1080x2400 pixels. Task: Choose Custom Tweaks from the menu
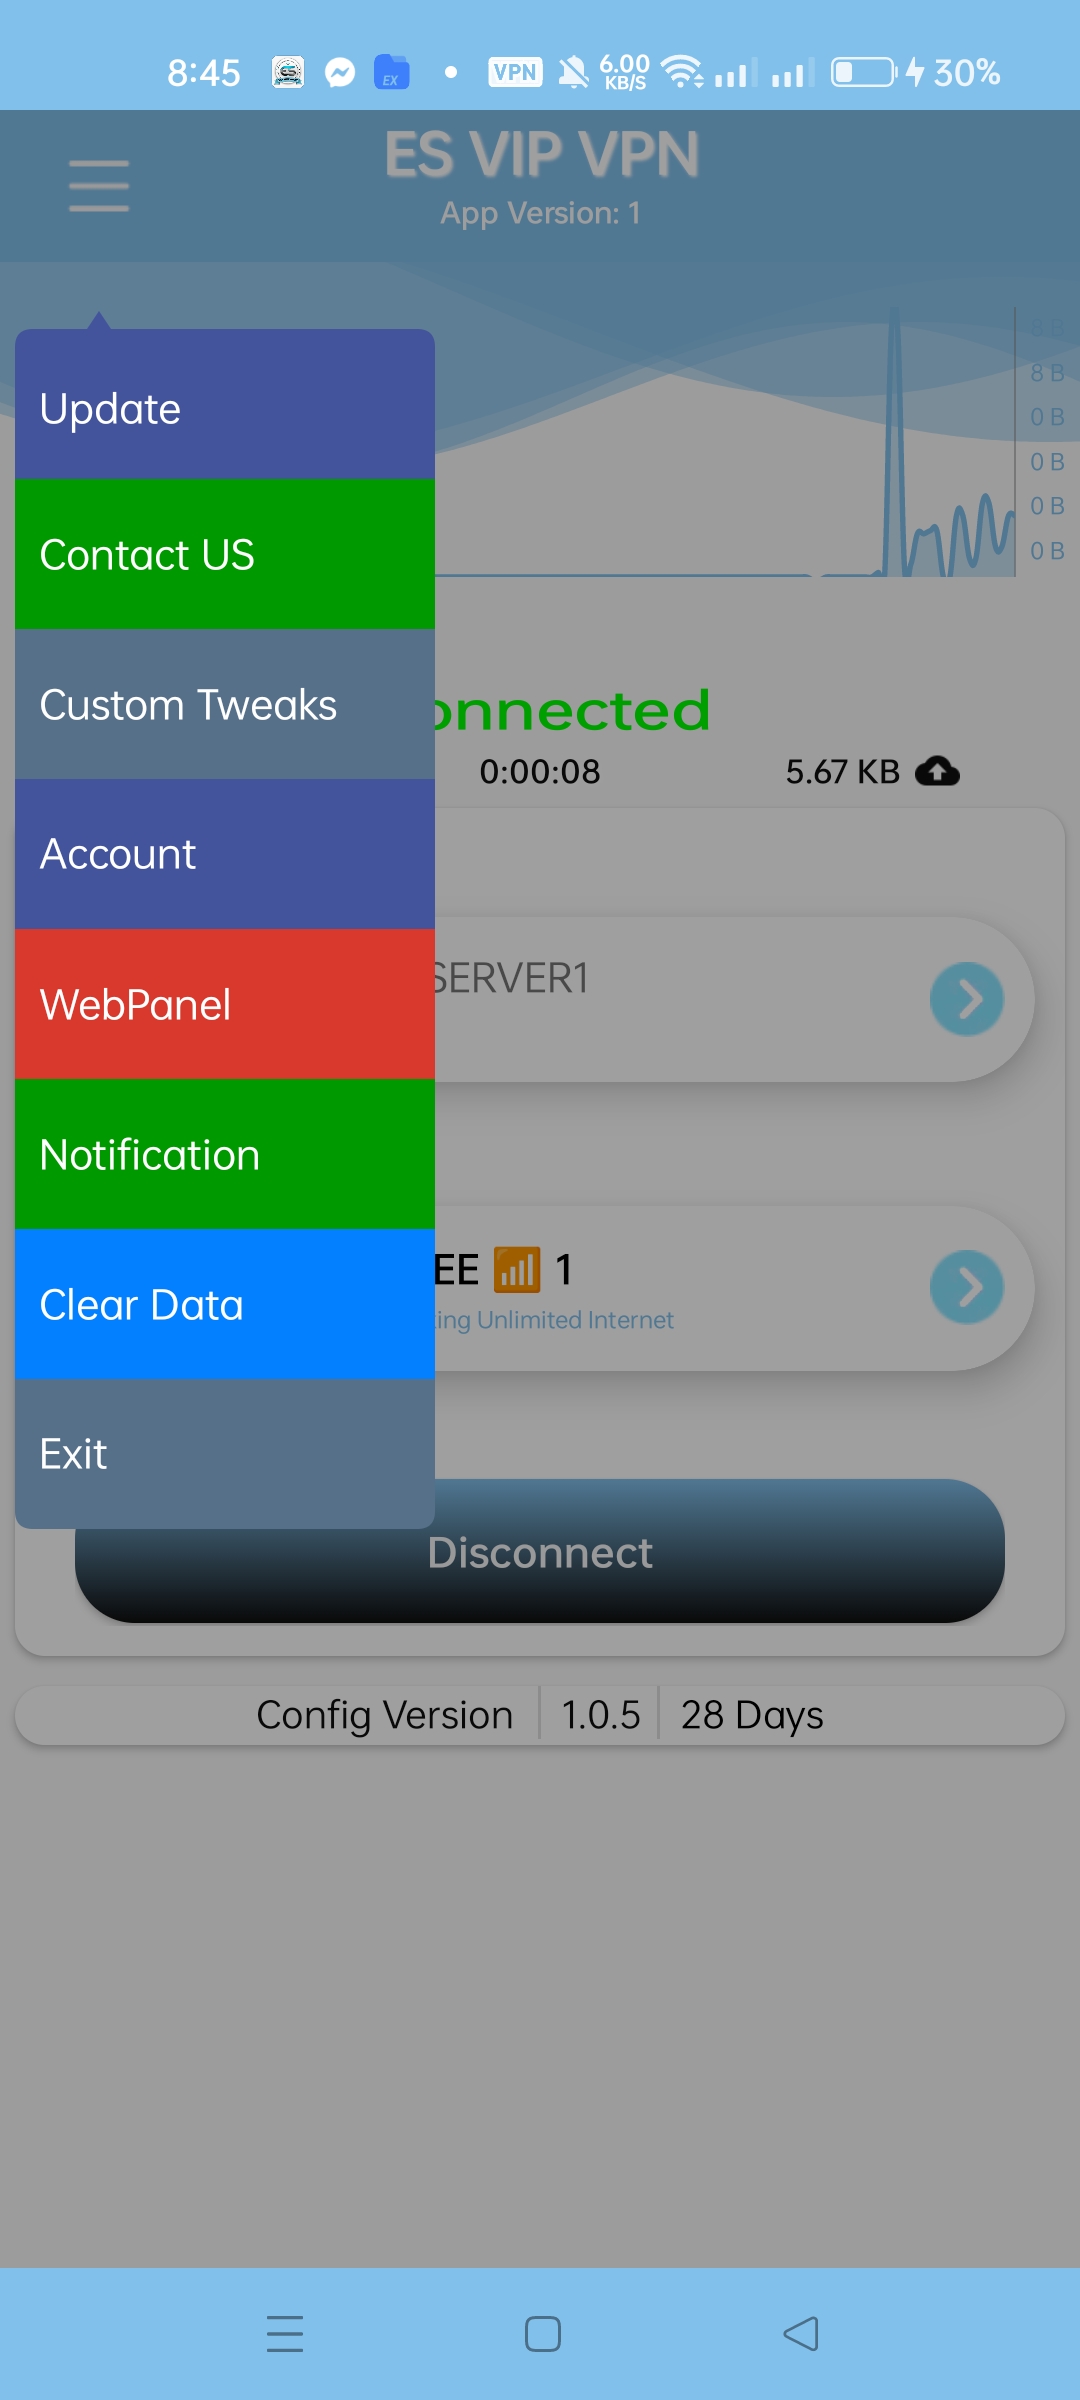pyautogui.click(x=225, y=704)
